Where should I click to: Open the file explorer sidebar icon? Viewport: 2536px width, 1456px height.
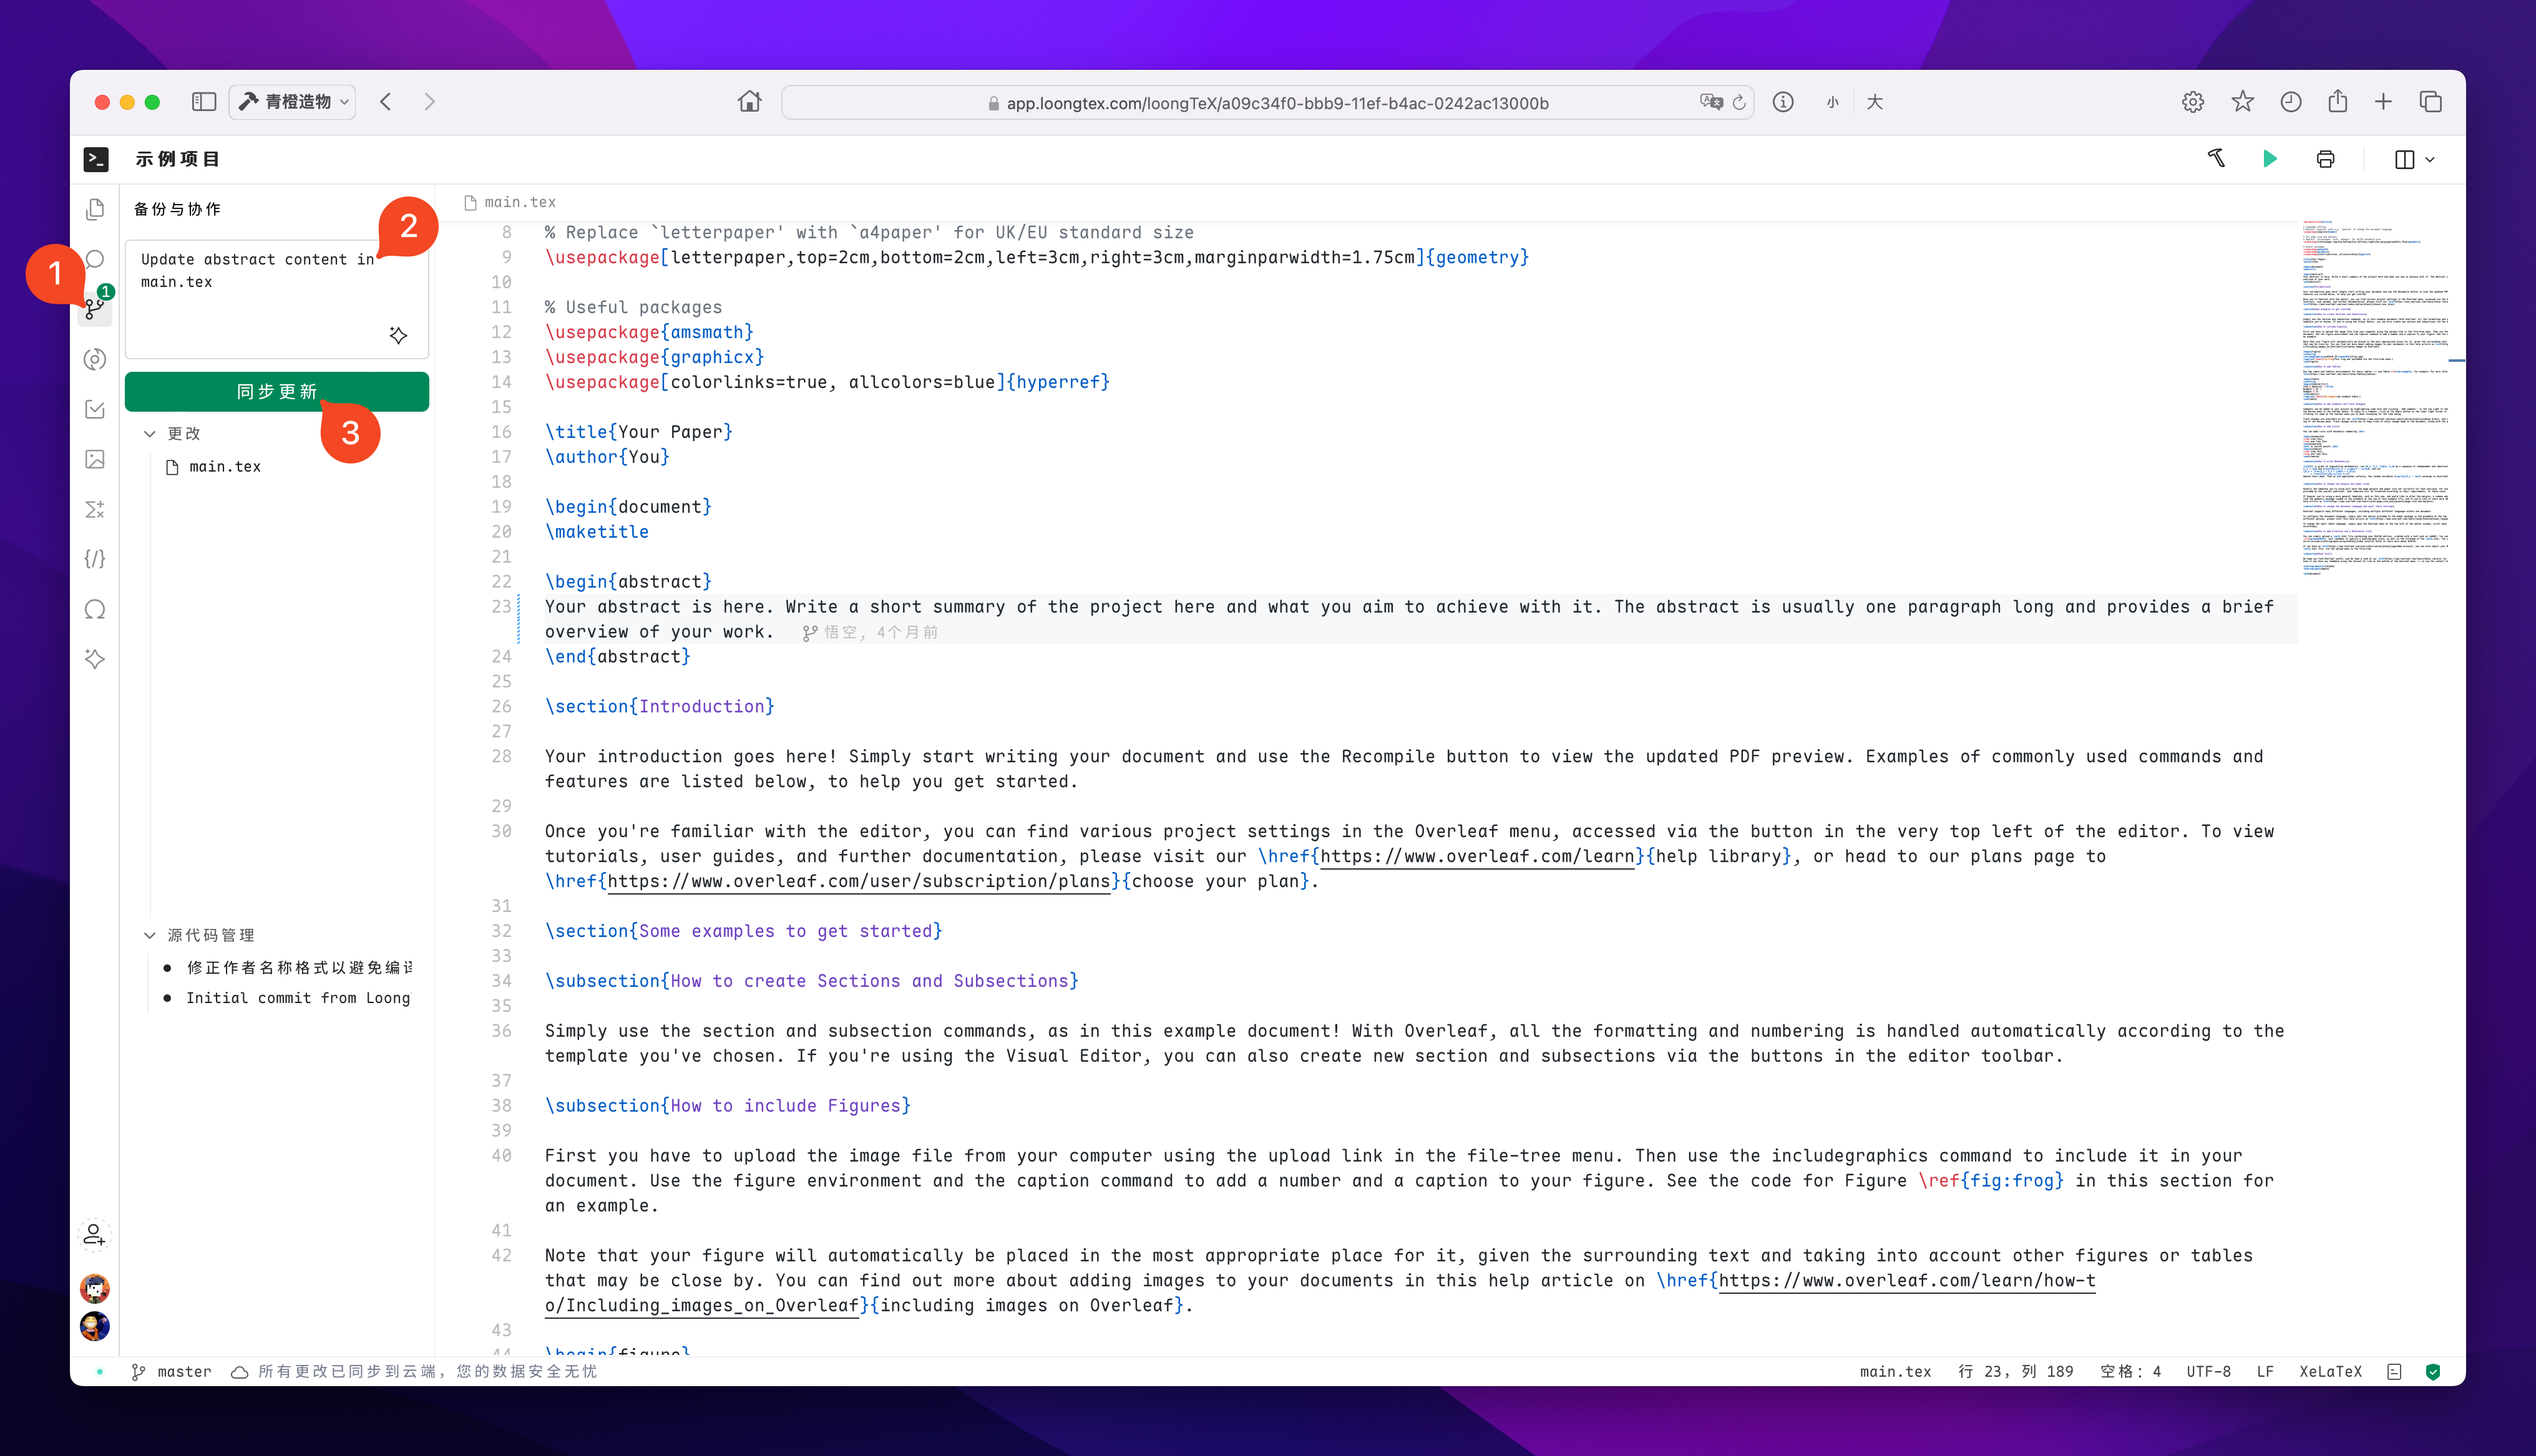[95, 209]
